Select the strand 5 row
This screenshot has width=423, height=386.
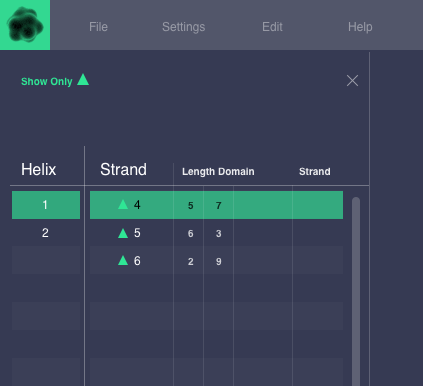[x=216, y=233]
